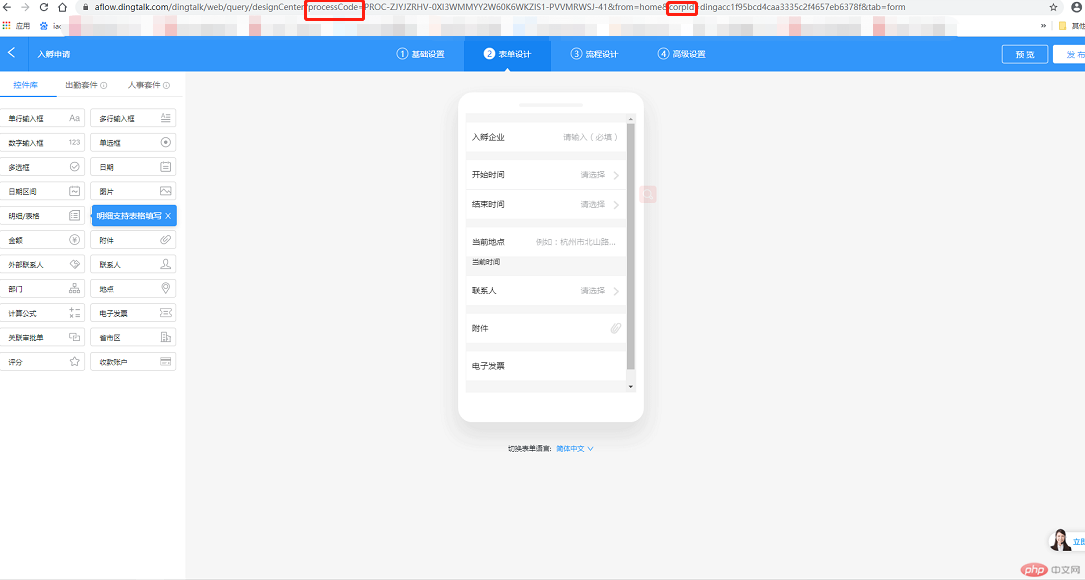This screenshot has height=580, width=1085.
Task: Select the 计算公式 formula component
Action: 43,312
